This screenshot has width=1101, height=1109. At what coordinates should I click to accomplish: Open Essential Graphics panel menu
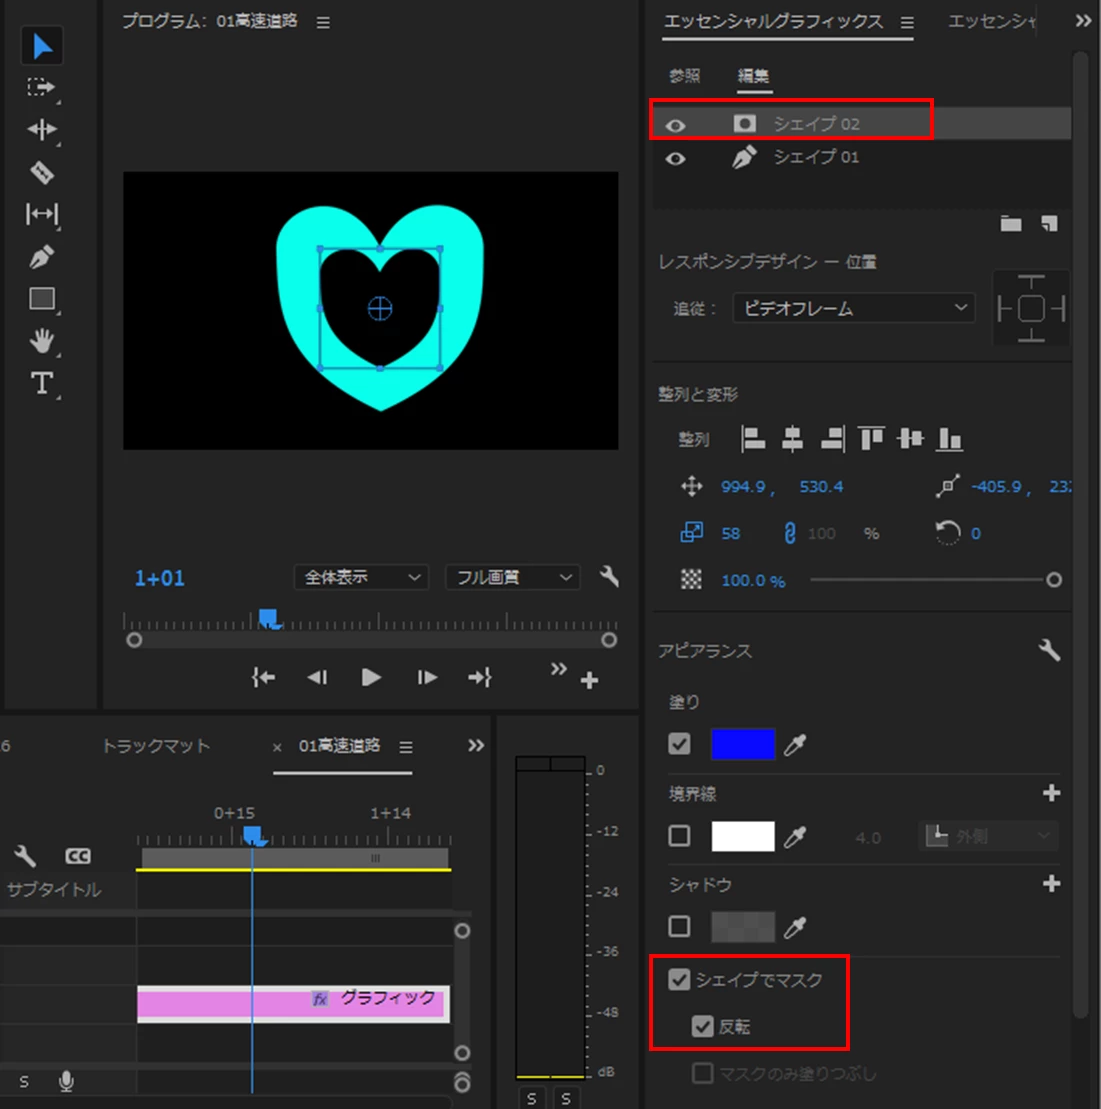pyautogui.click(x=907, y=23)
